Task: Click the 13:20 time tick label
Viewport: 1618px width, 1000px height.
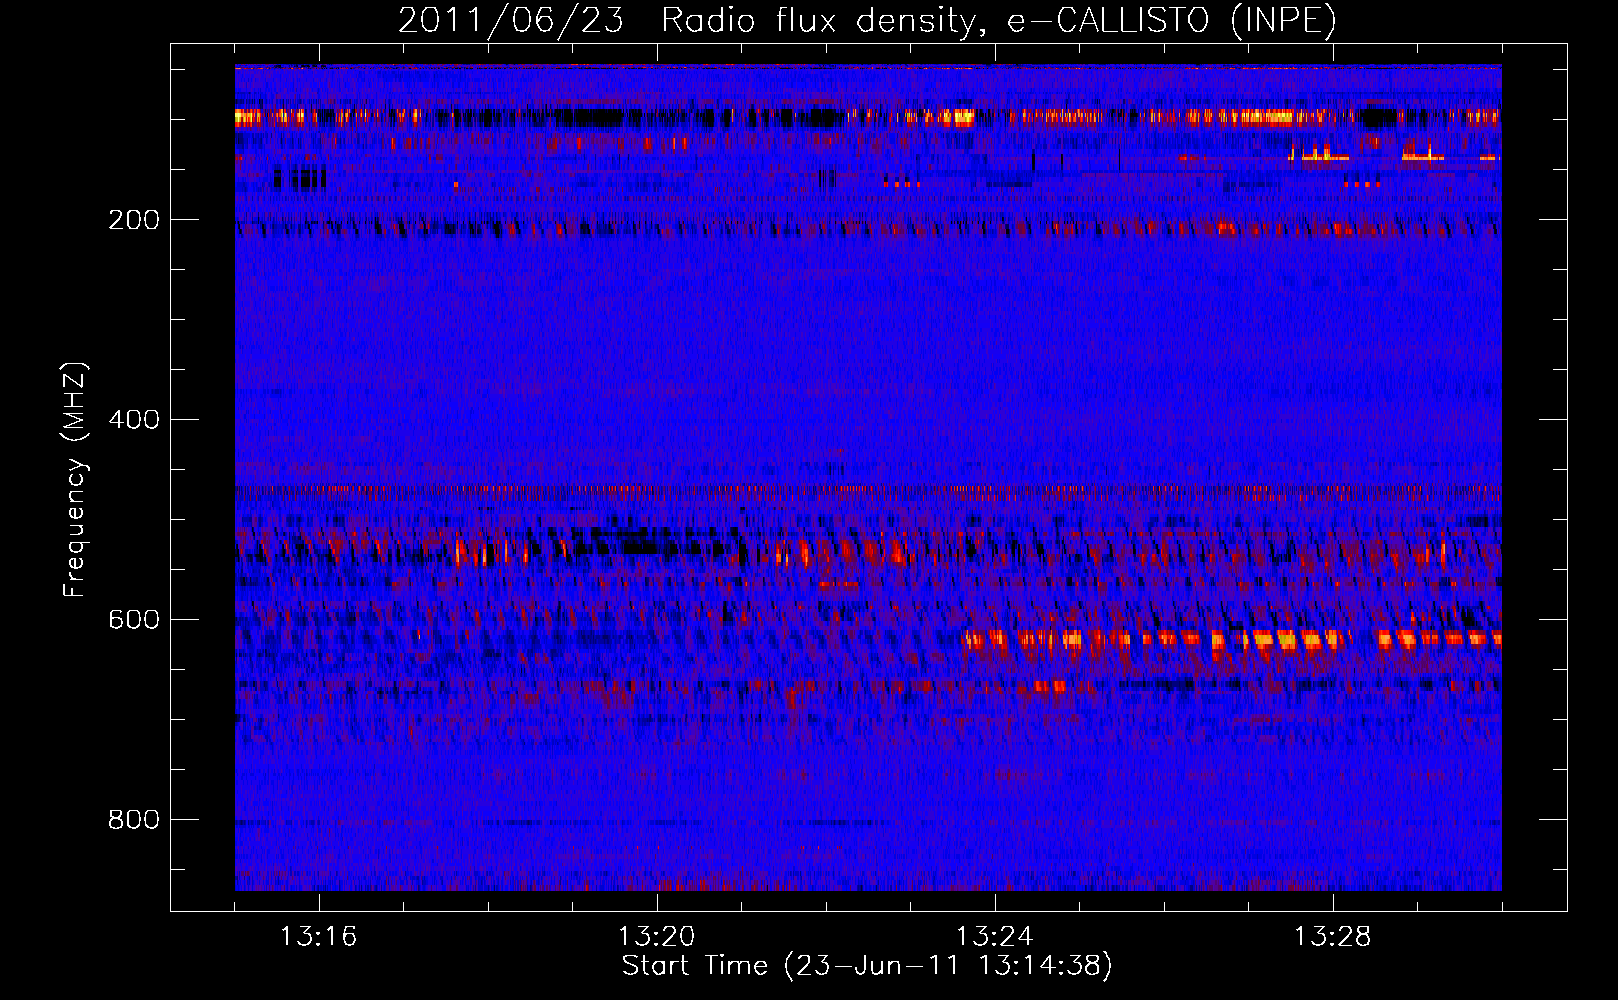Action: 656,937
